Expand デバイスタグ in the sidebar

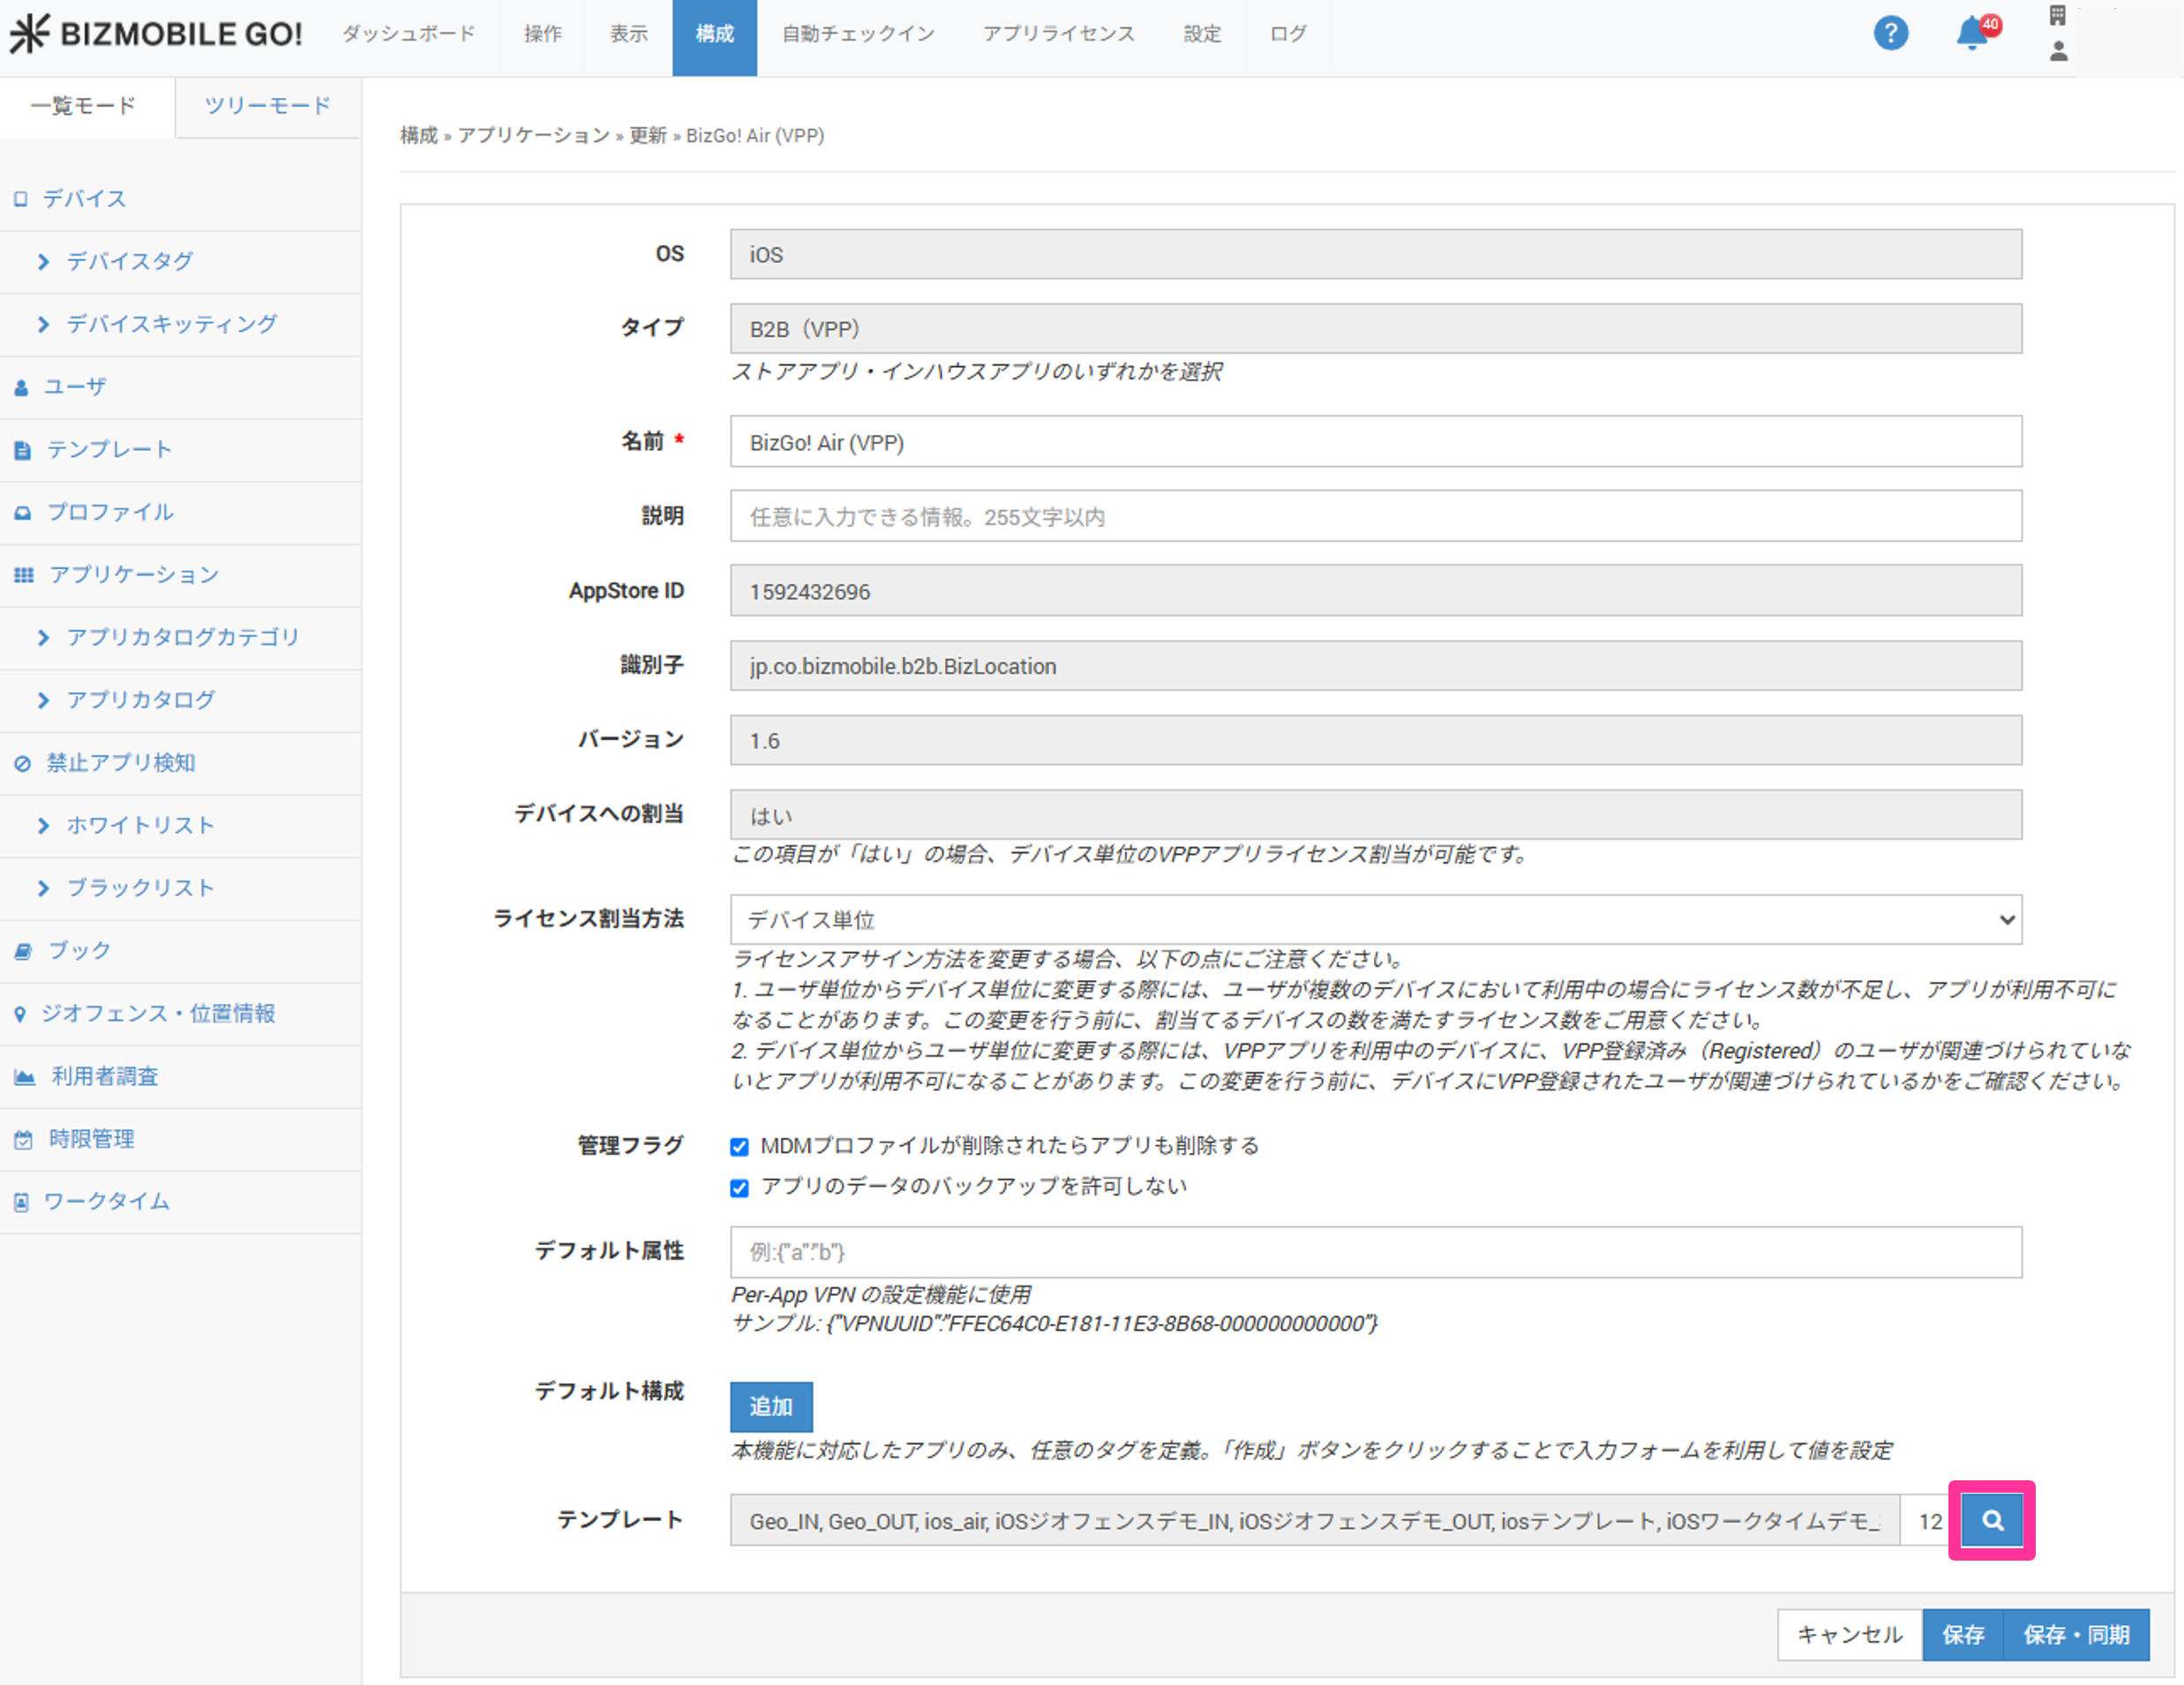(129, 261)
